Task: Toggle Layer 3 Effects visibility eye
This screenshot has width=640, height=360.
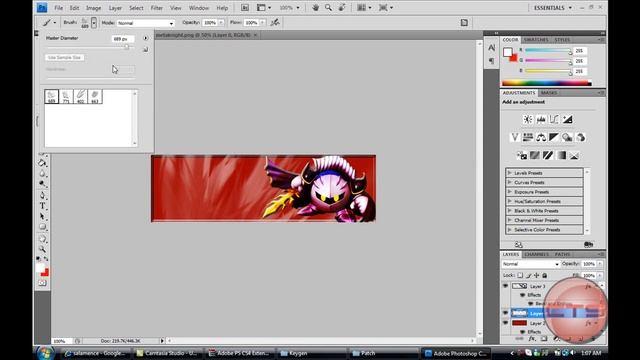Action: [522, 295]
